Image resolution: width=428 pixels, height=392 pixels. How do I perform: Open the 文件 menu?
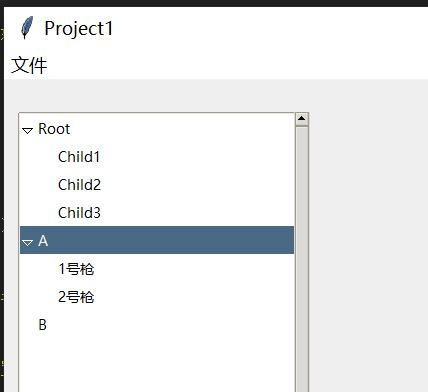tap(29, 65)
